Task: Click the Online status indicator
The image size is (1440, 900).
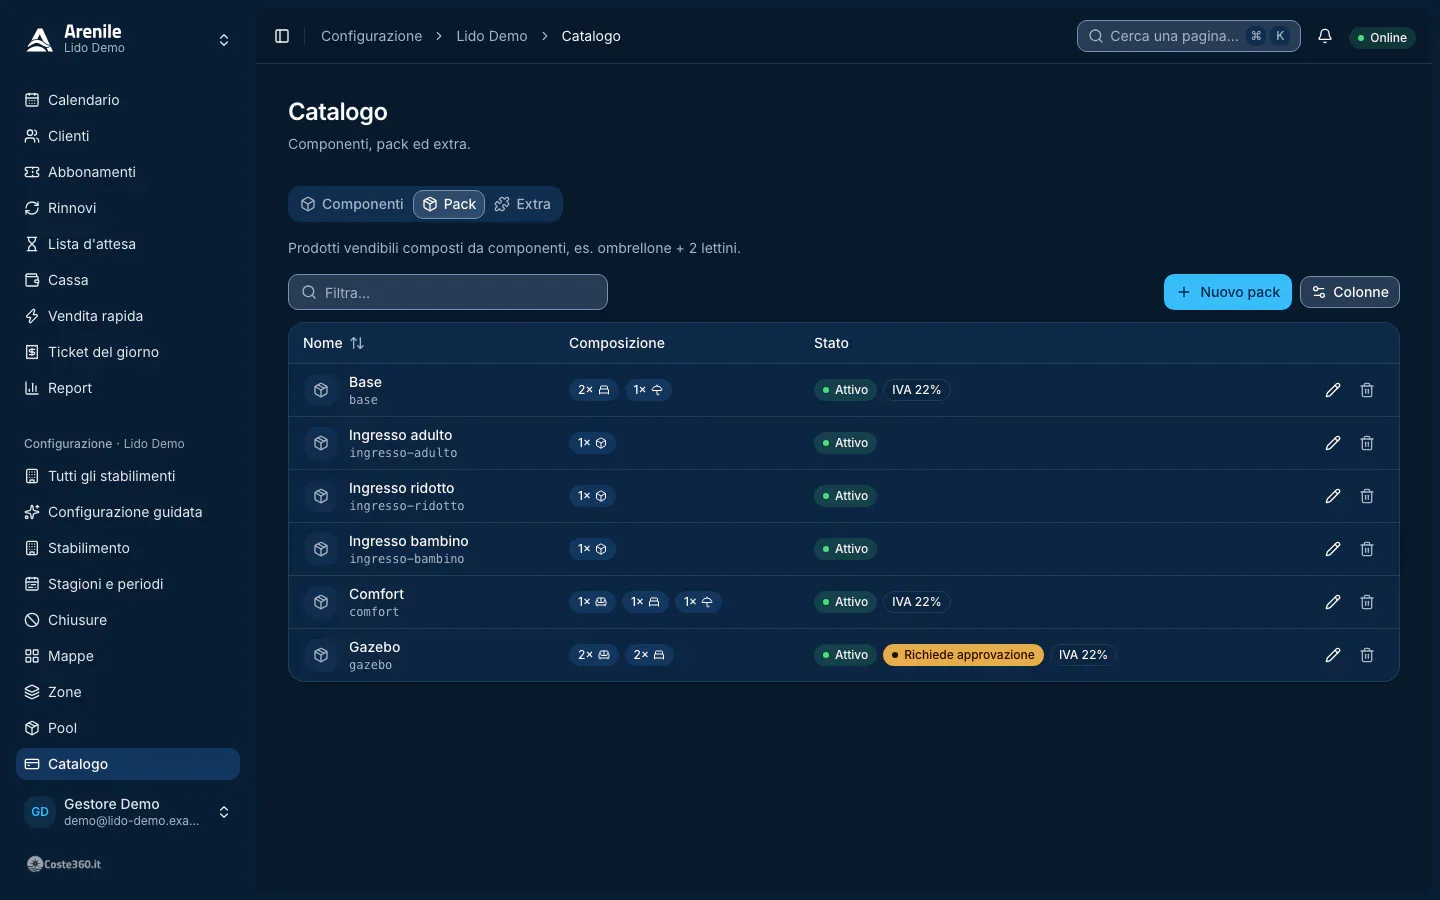Action: pyautogui.click(x=1382, y=38)
